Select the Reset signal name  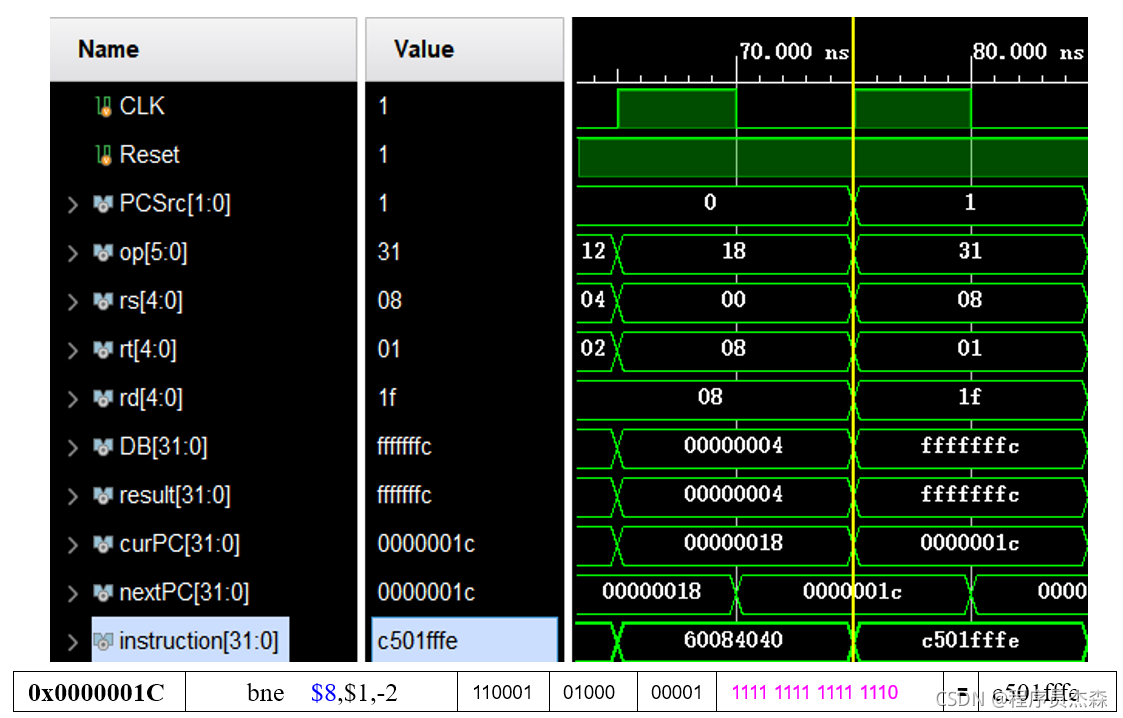click(149, 155)
